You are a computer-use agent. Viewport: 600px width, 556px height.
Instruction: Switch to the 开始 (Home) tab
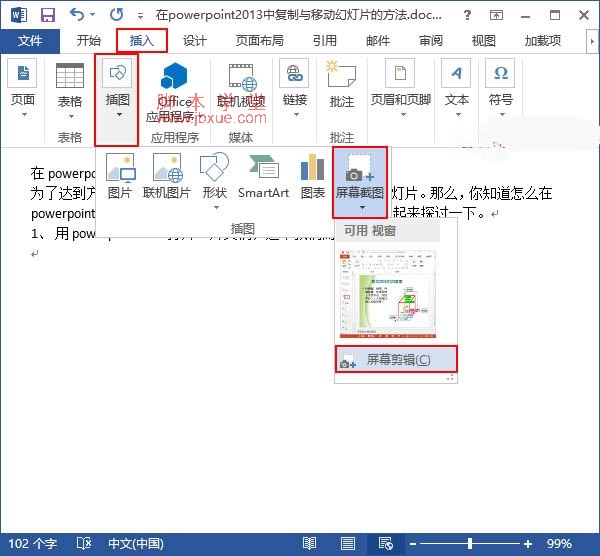click(88, 41)
